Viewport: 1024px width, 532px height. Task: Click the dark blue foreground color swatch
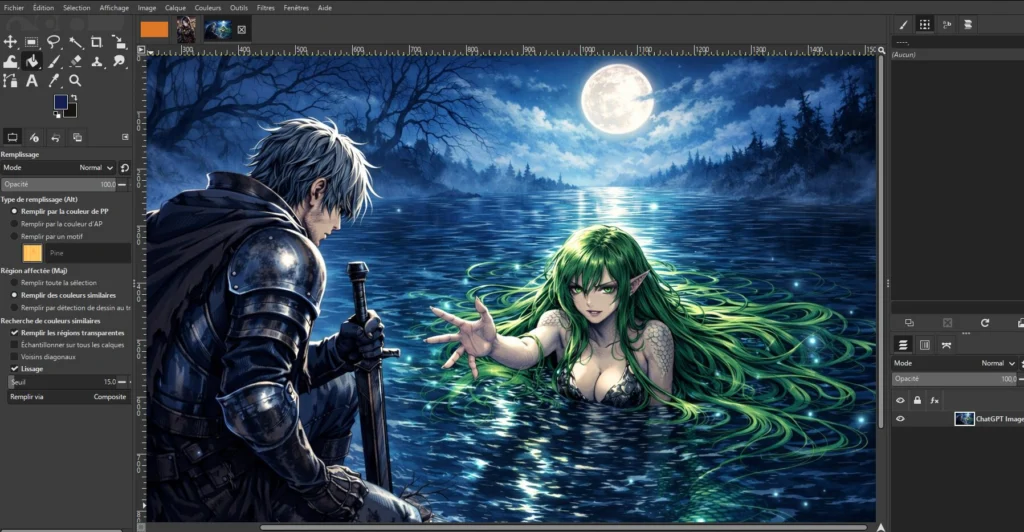60,102
